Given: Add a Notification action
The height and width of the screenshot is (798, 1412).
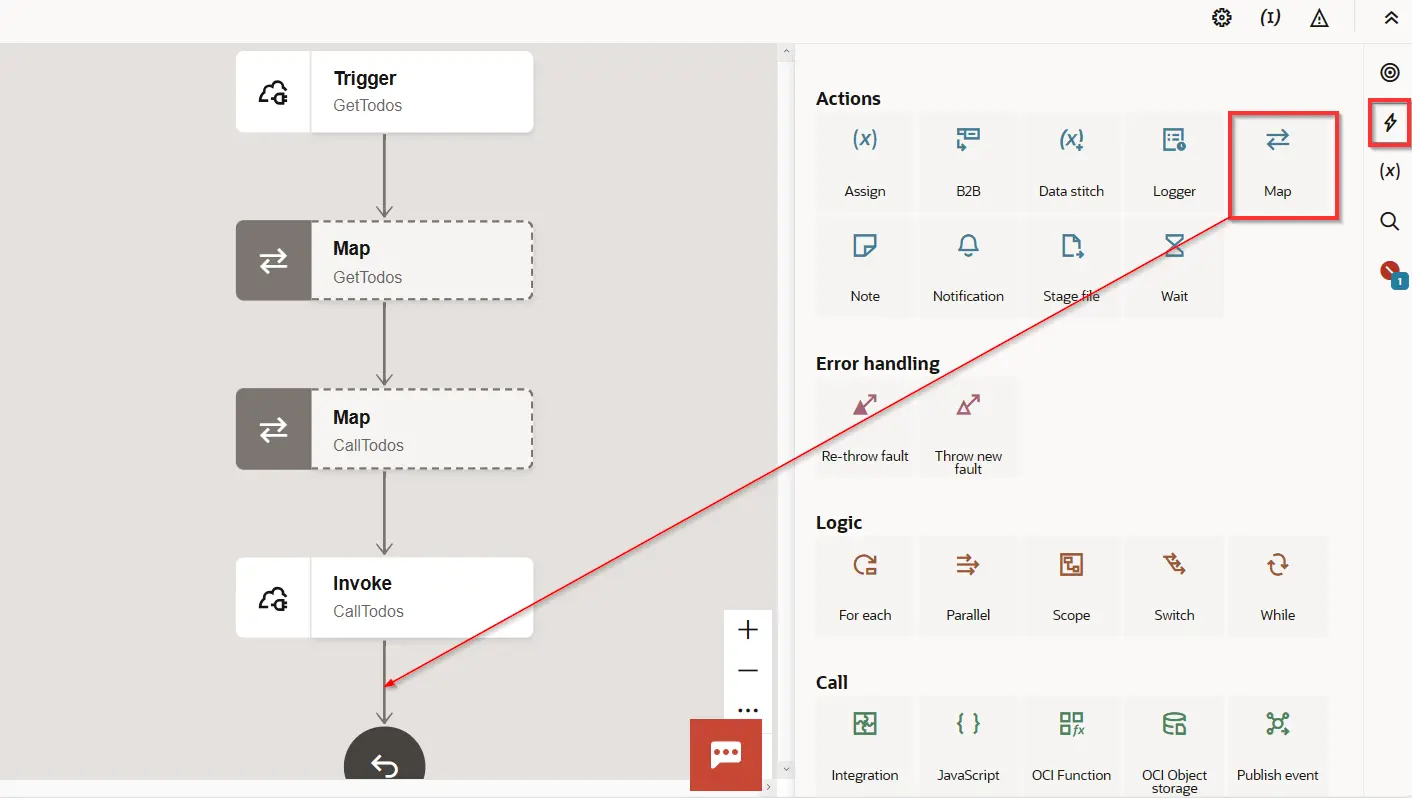Looking at the screenshot, I should point(968,265).
